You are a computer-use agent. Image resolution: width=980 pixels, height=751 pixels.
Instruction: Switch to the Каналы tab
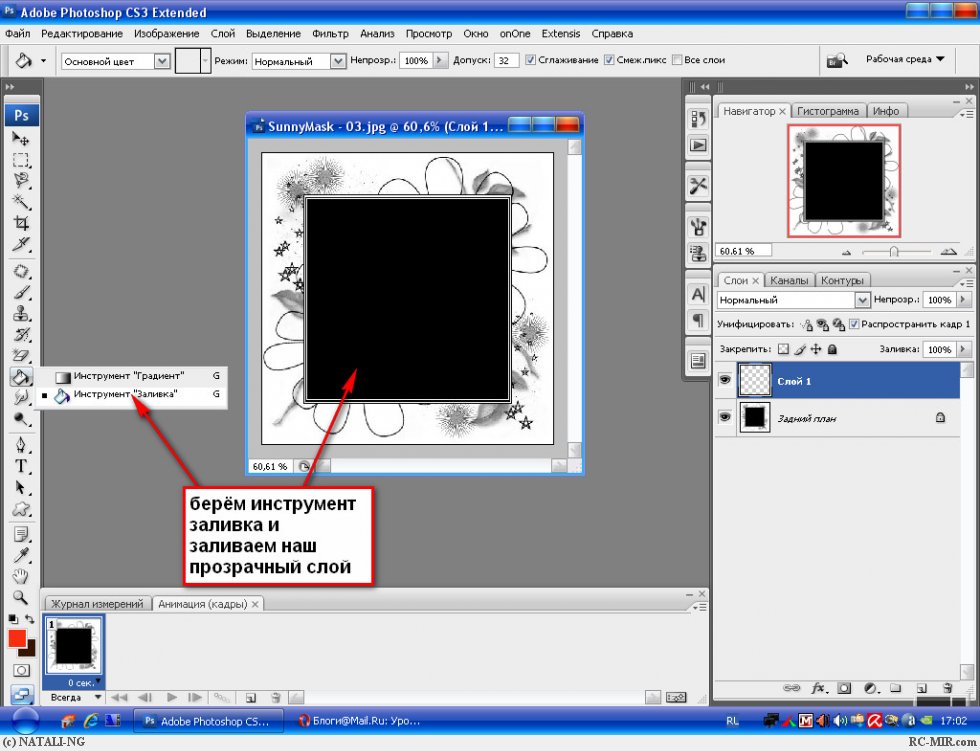(x=789, y=281)
